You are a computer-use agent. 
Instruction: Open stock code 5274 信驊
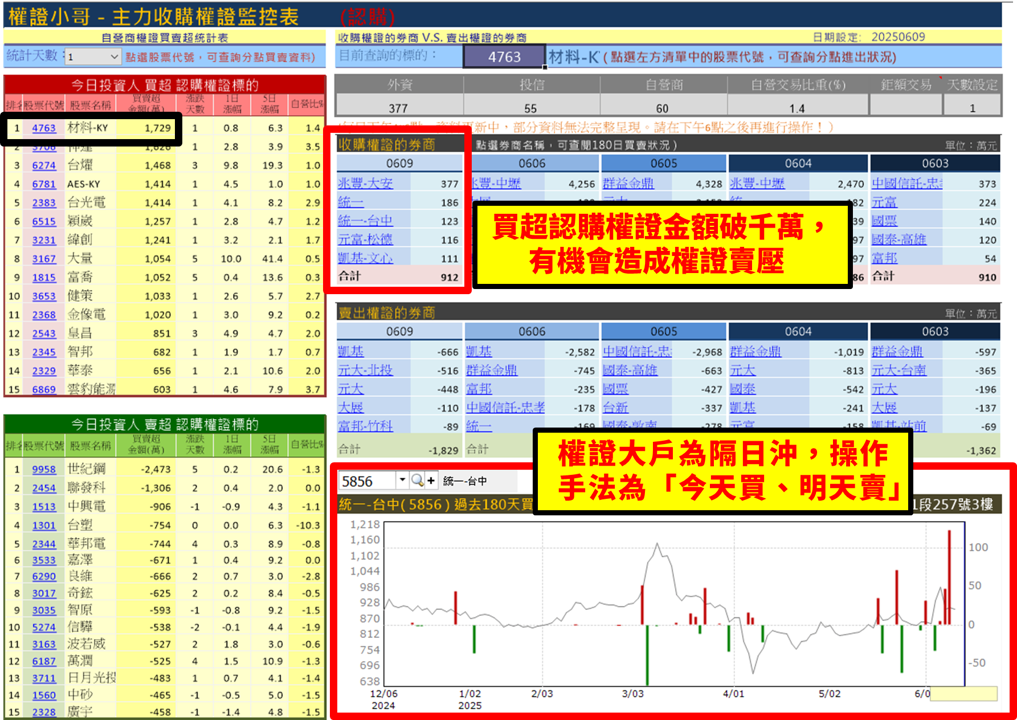(x=44, y=627)
